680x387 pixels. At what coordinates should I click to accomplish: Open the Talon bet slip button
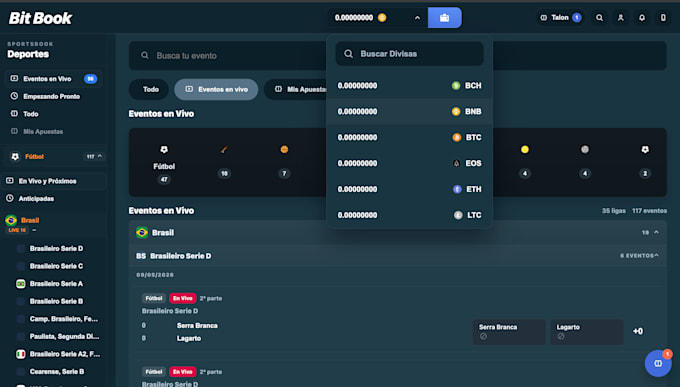point(560,18)
